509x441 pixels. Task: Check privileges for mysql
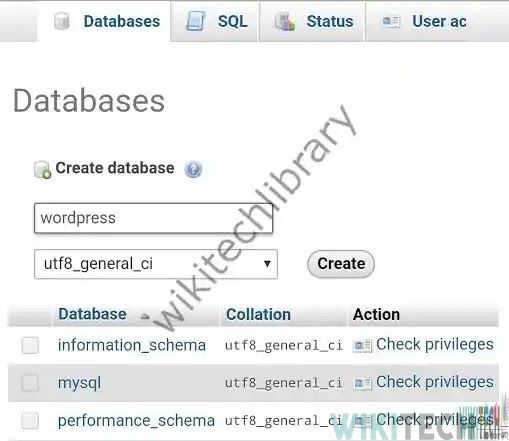(x=435, y=382)
